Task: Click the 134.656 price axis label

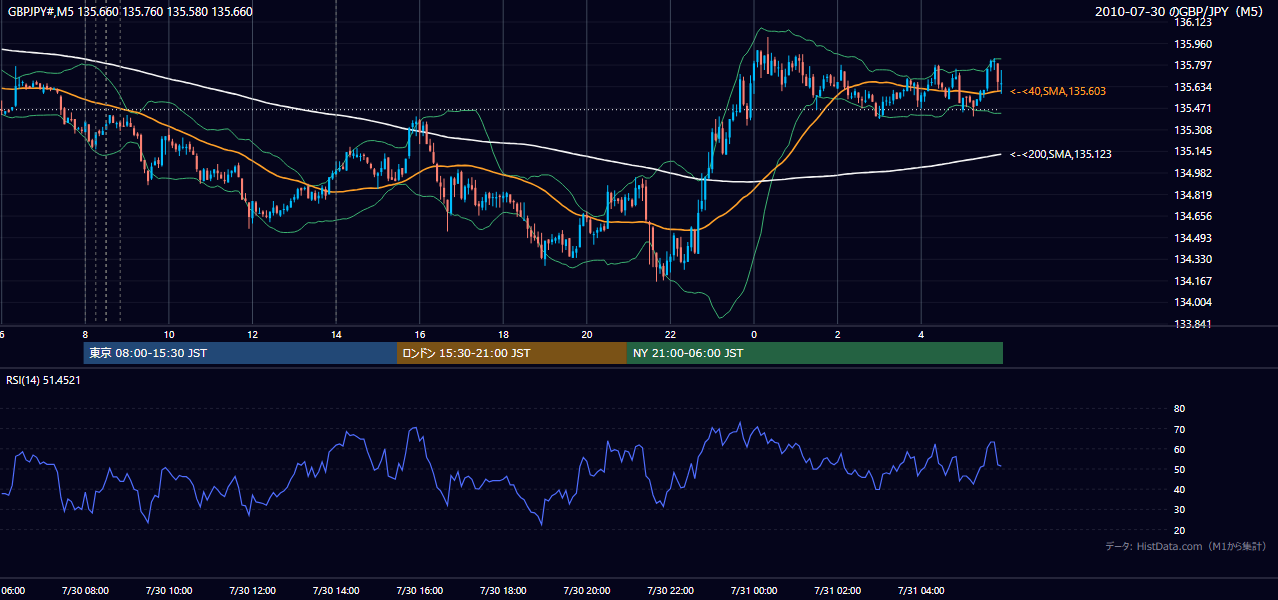Action: coord(1192,216)
